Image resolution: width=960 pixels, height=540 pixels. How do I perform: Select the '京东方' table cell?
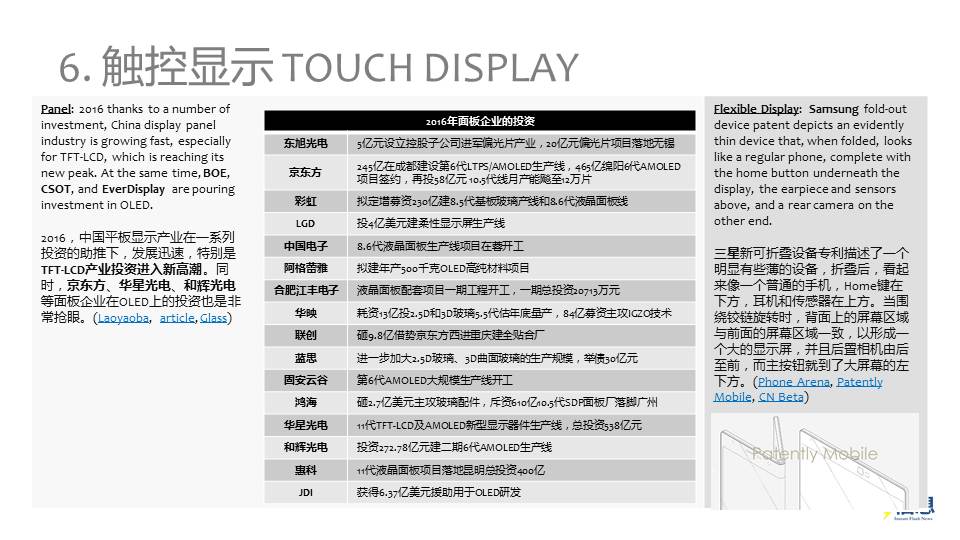pyautogui.click(x=306, y=172)
